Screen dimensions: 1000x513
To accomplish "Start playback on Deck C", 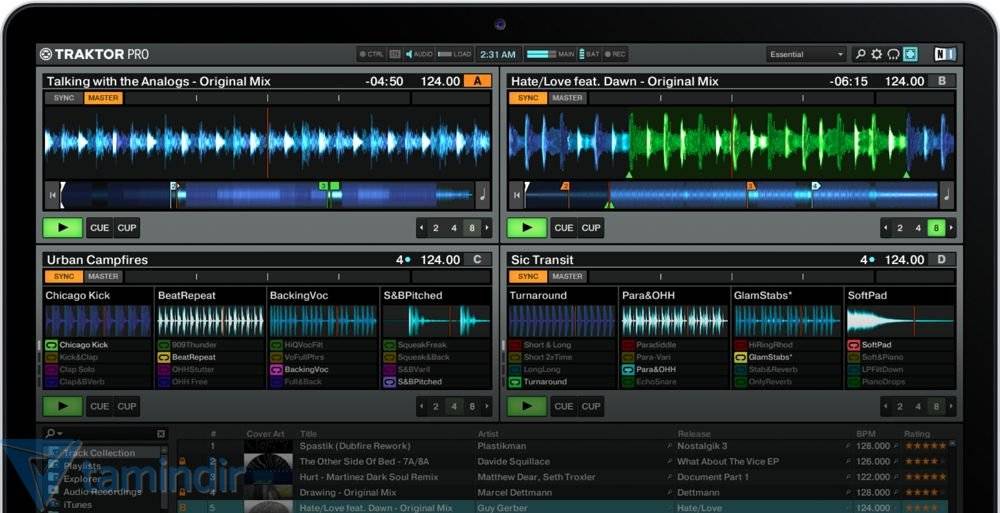I will tap(63, 407).
